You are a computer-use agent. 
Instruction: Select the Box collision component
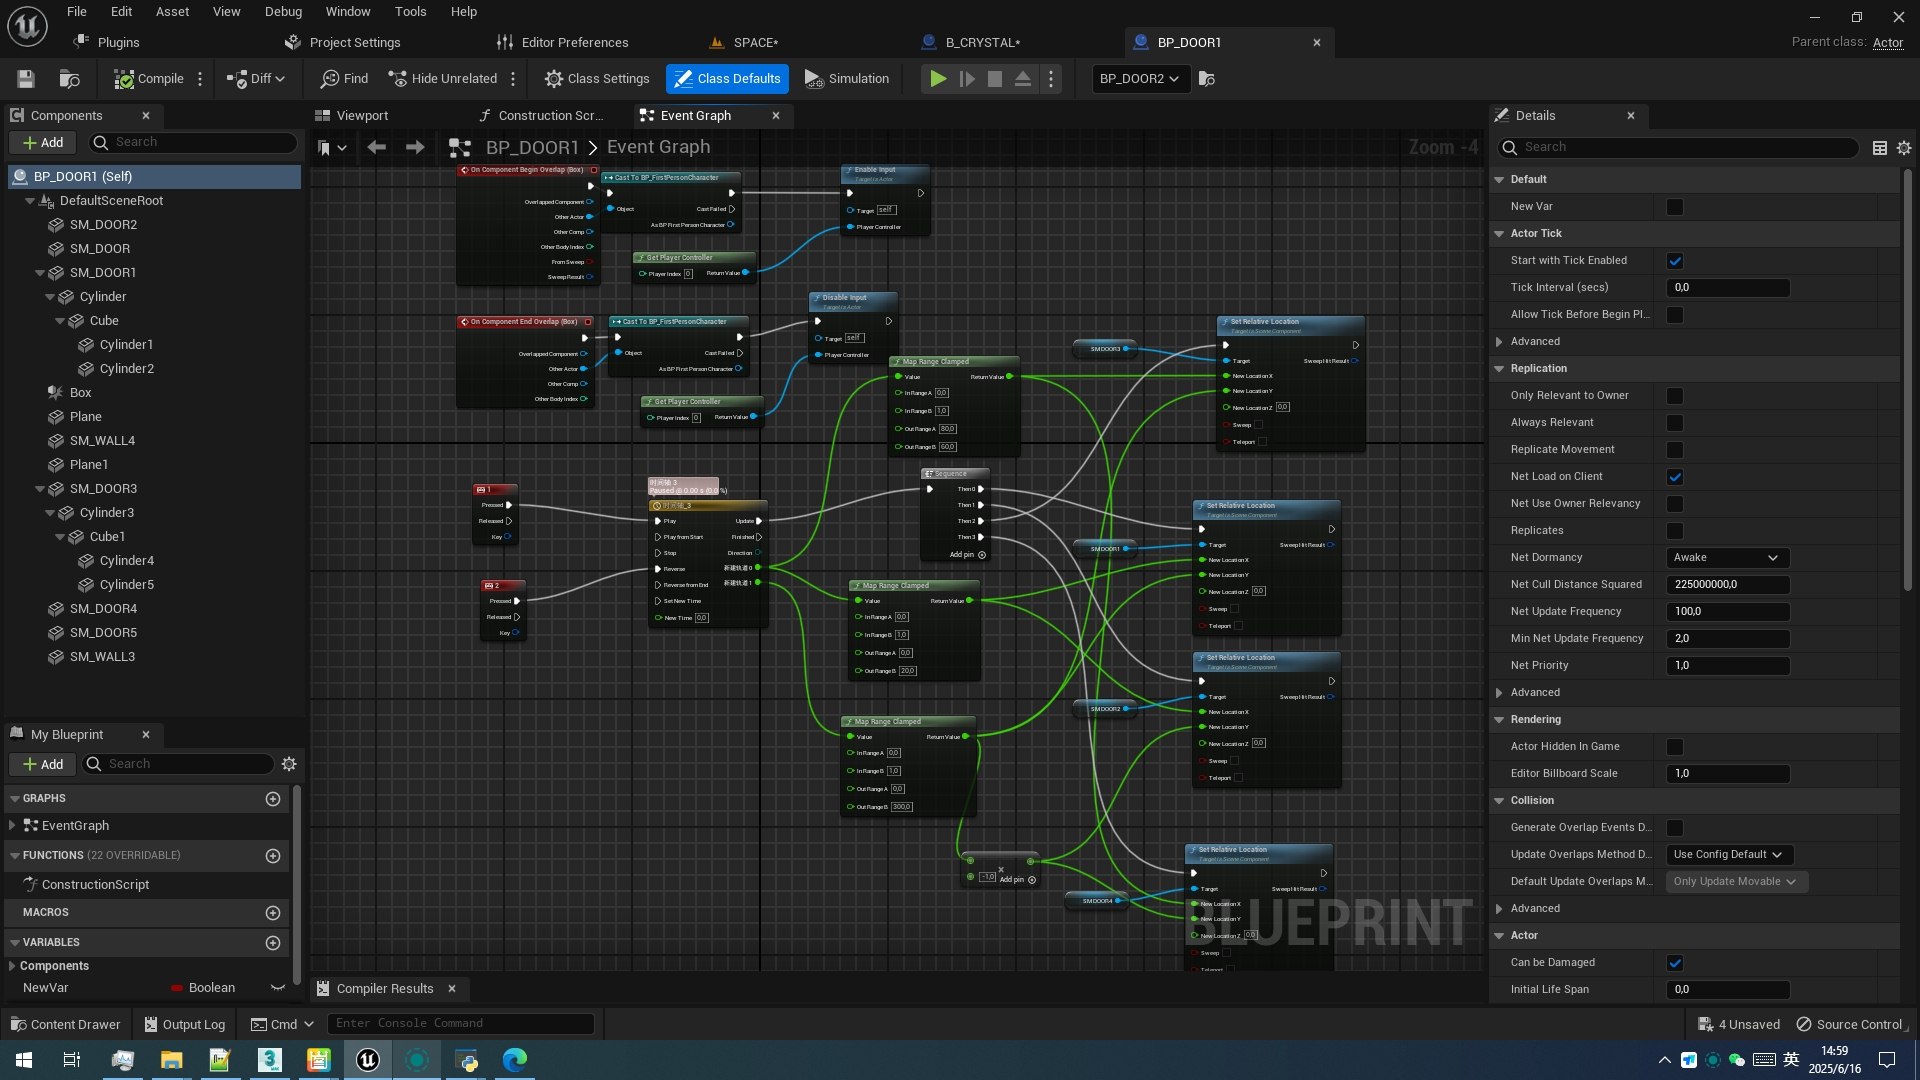[x=80, y=393]
